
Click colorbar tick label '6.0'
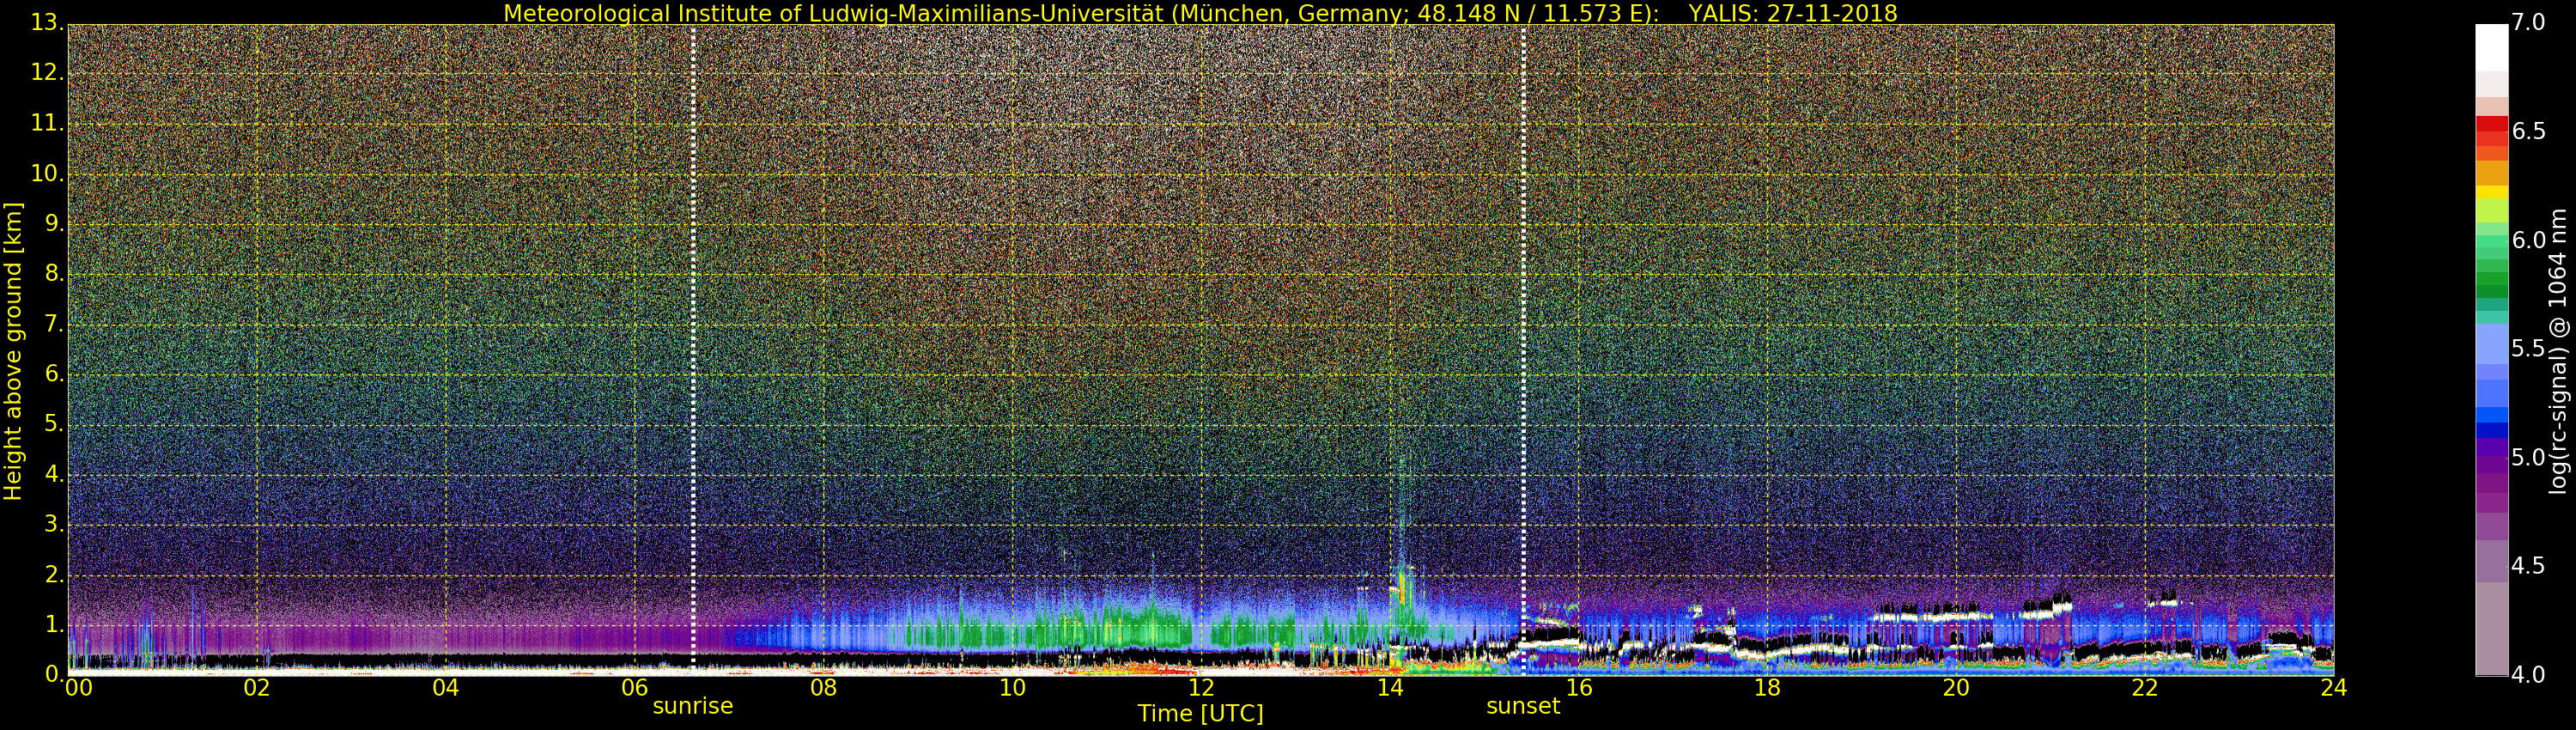2529,240
